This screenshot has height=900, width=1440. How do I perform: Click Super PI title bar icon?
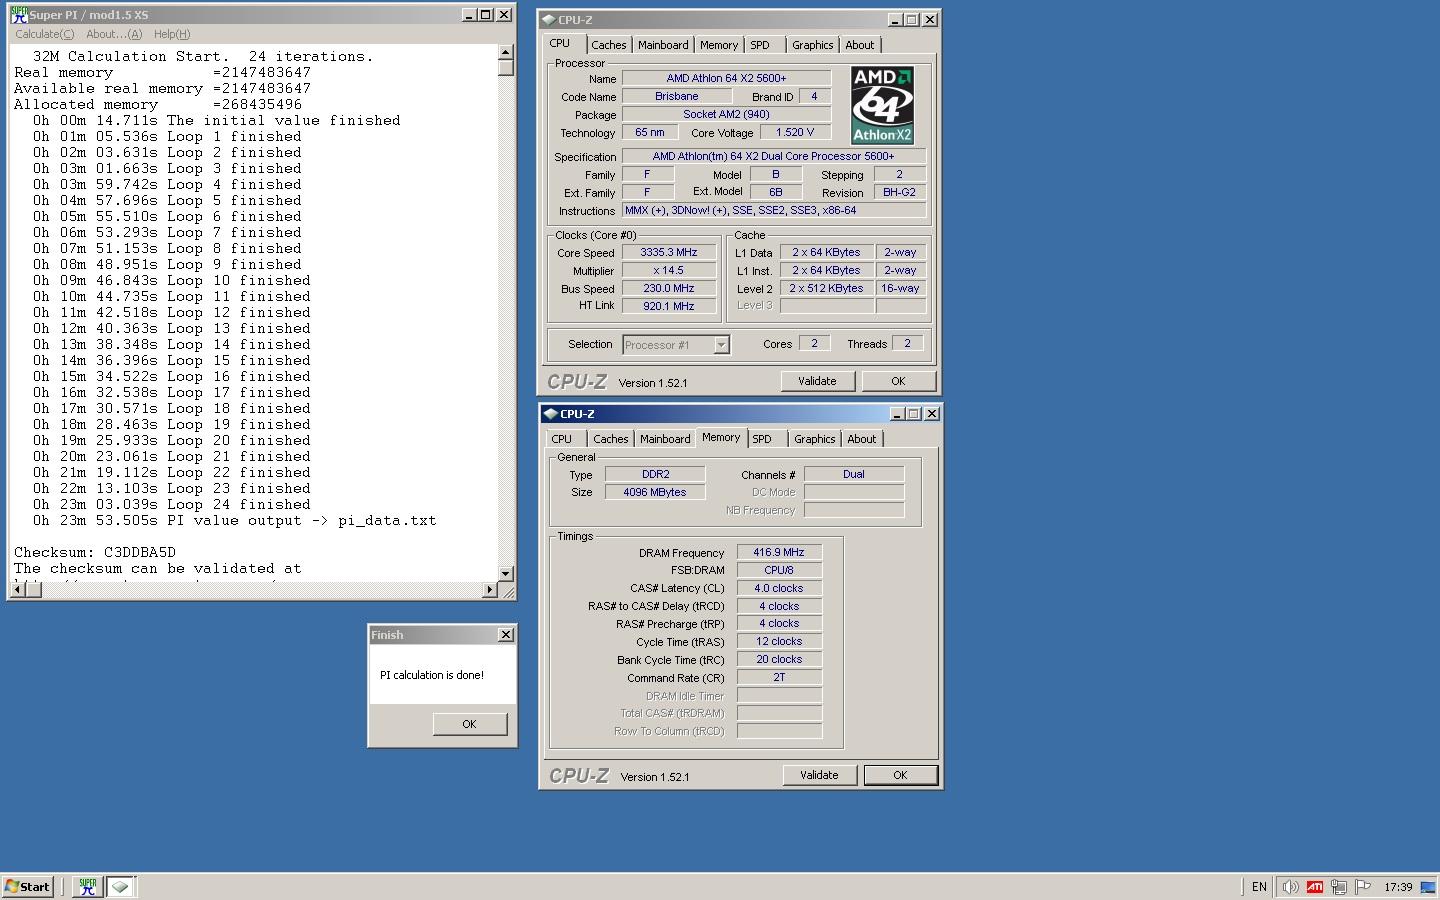click(x=19, y=15)
